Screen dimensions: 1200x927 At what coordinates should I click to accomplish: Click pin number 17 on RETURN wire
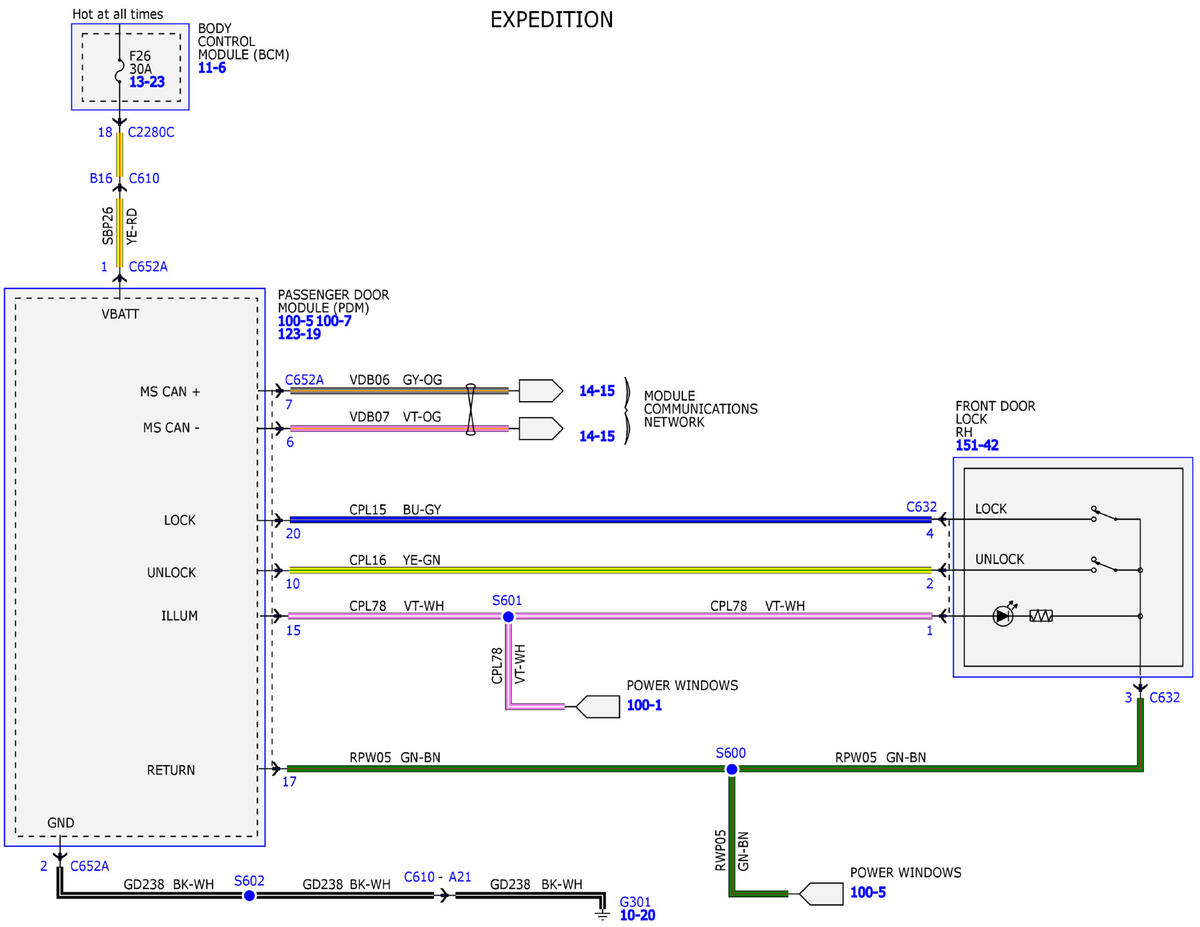[289, 783]
